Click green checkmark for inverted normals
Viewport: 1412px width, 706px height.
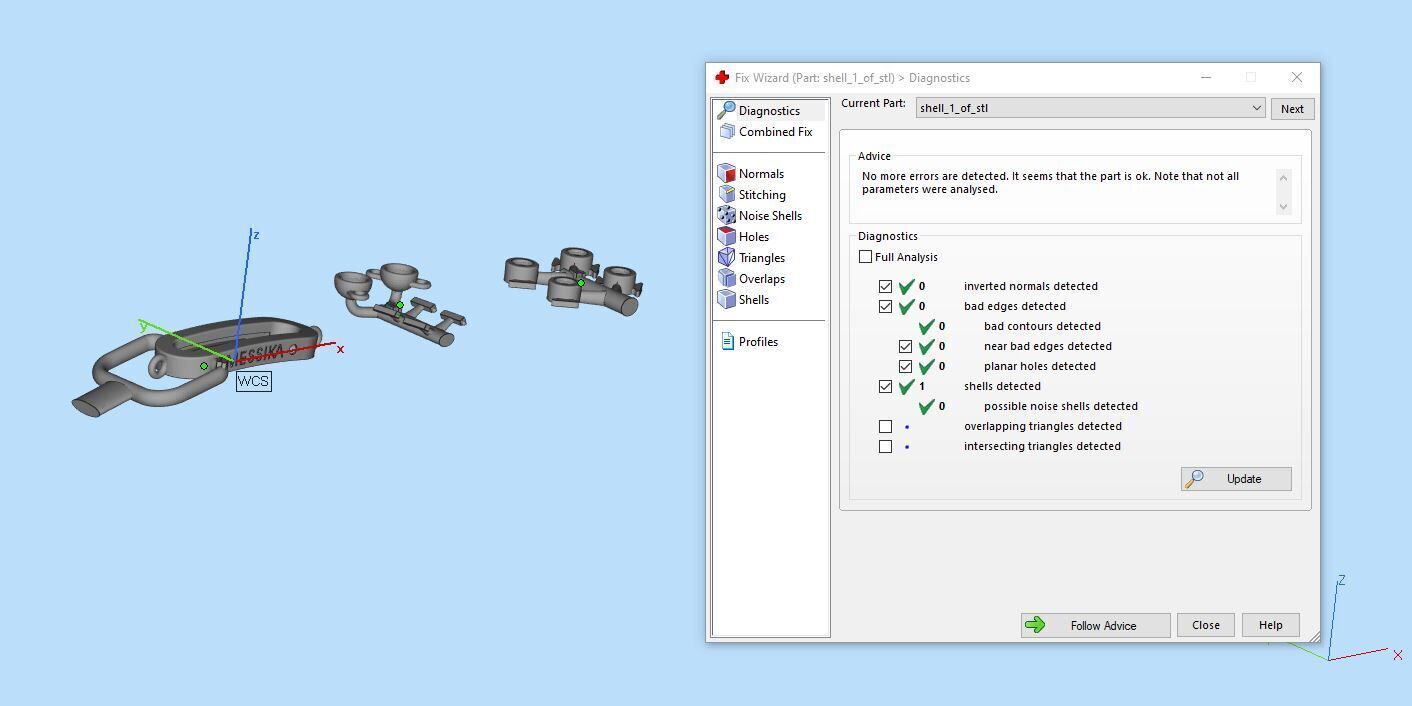click(x=907, y=286)
